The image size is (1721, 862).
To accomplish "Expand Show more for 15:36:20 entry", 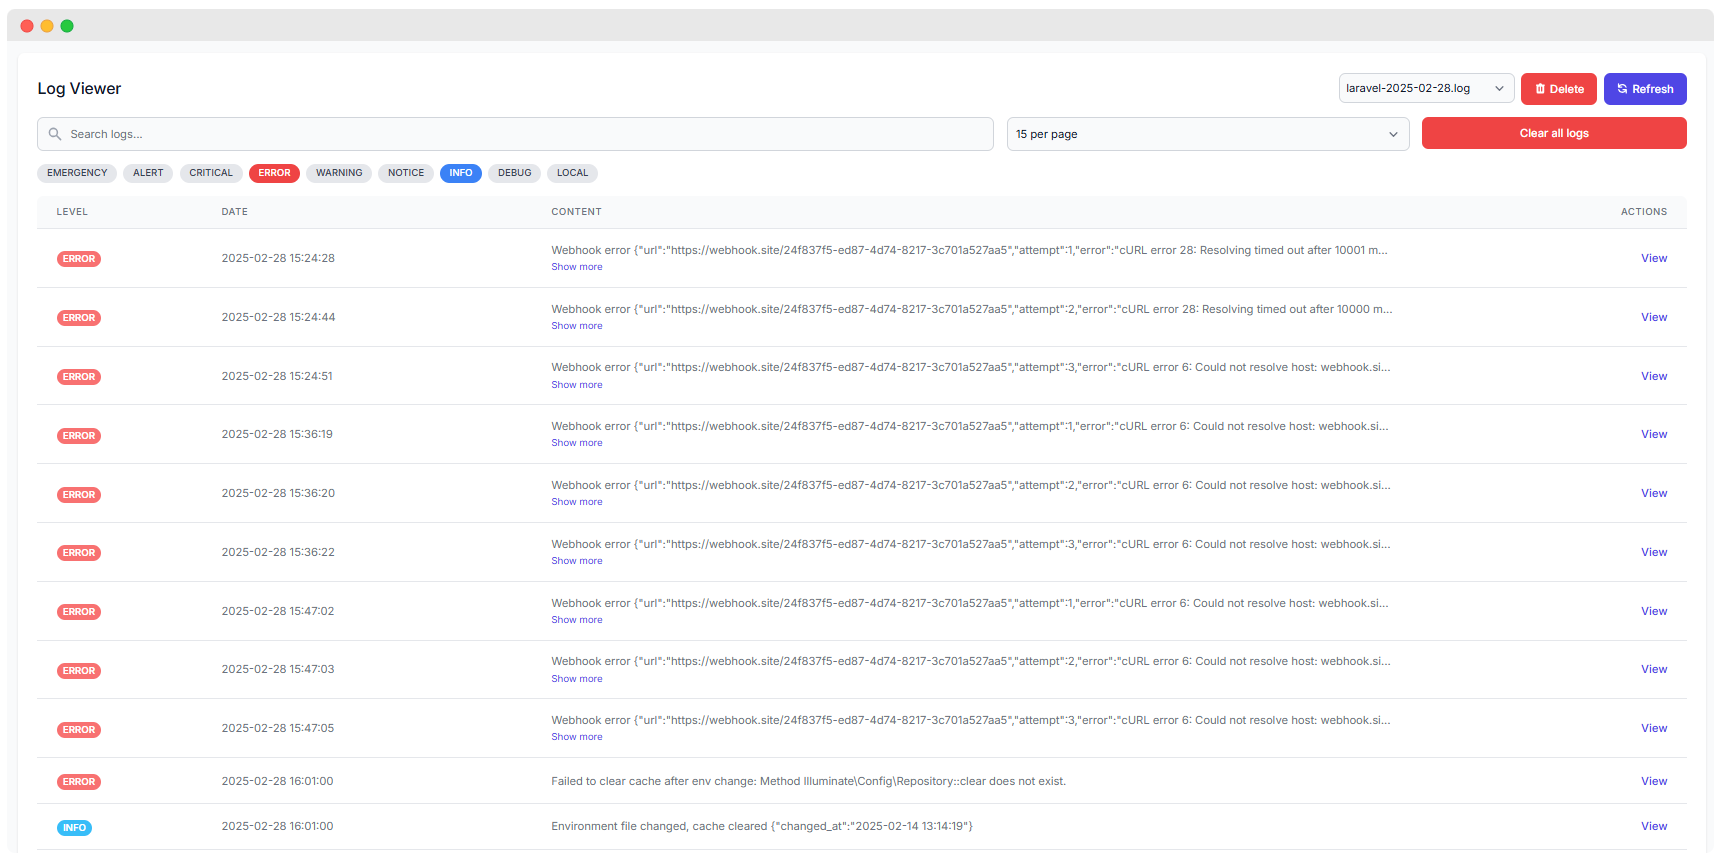I will 577,502.
